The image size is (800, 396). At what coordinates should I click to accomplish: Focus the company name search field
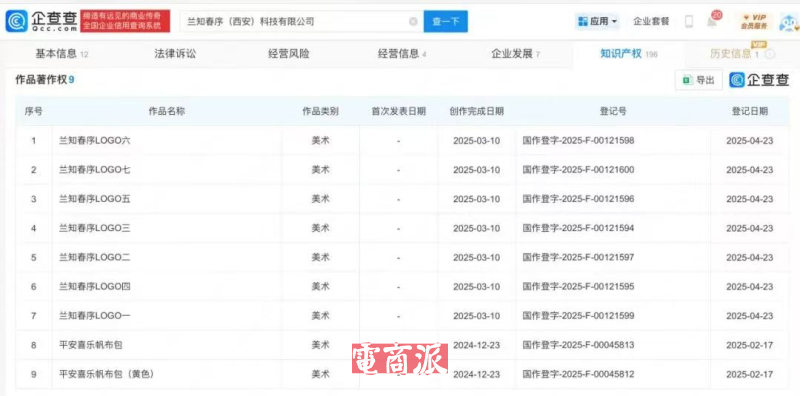point(302,21)
